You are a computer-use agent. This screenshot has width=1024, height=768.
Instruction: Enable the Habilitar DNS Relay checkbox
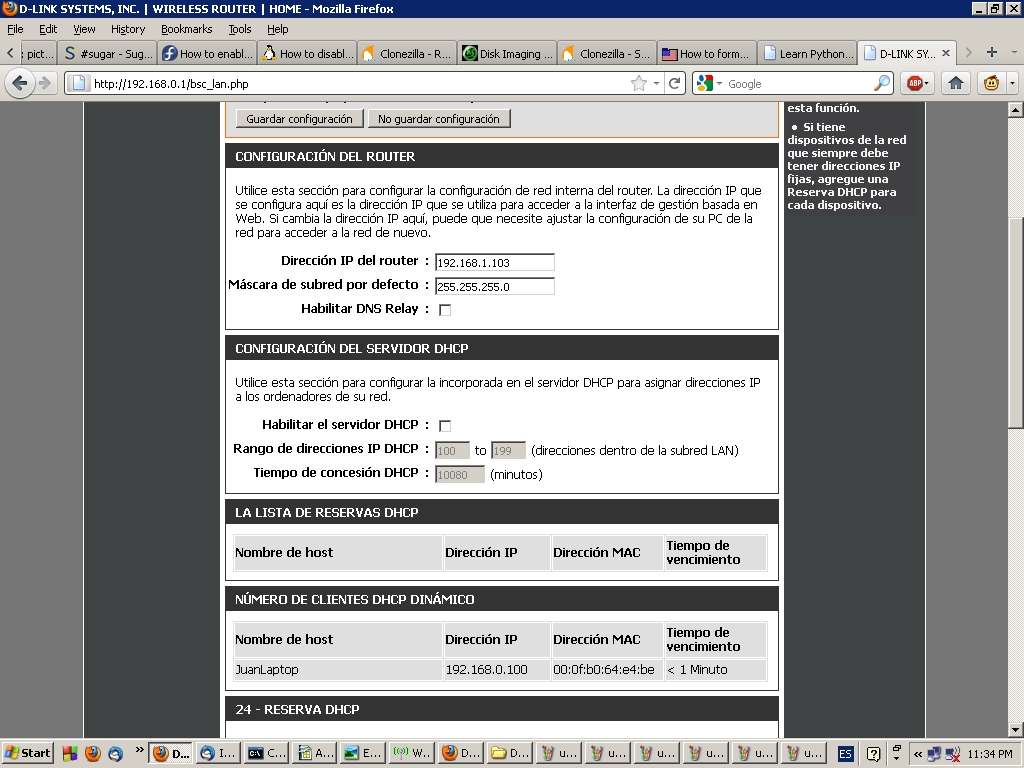tap(445, 310)
